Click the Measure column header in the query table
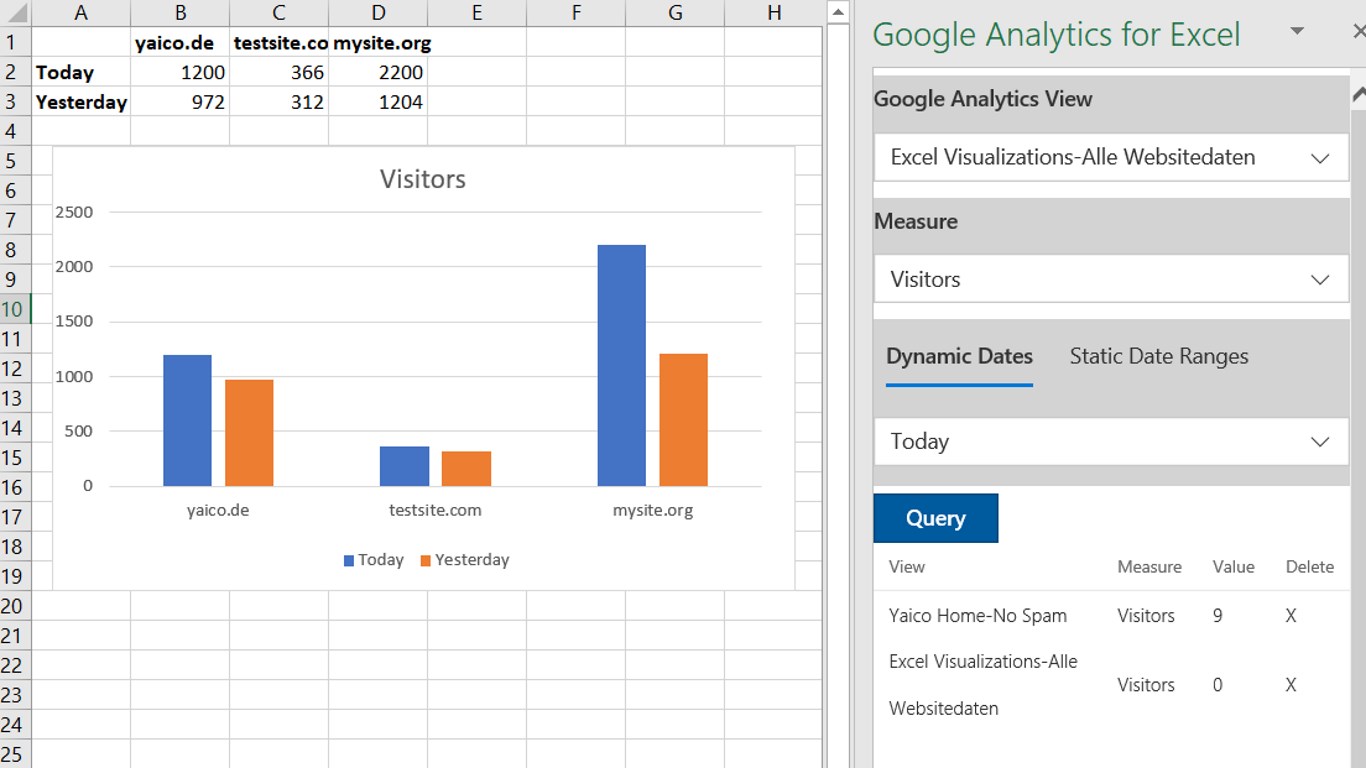Image resolution: width=1366 pixels, height=768 pixels. (1150, 567)
